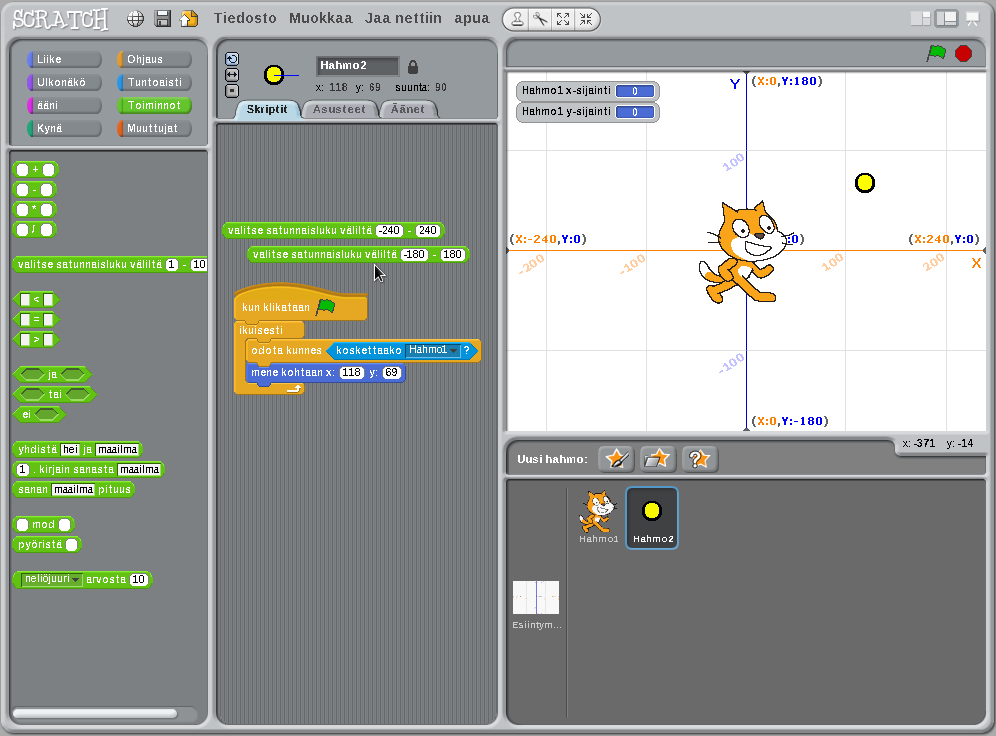
Task: Click the cat sprite on the stage
Action: pyautogui.click(x=745, y=252)
